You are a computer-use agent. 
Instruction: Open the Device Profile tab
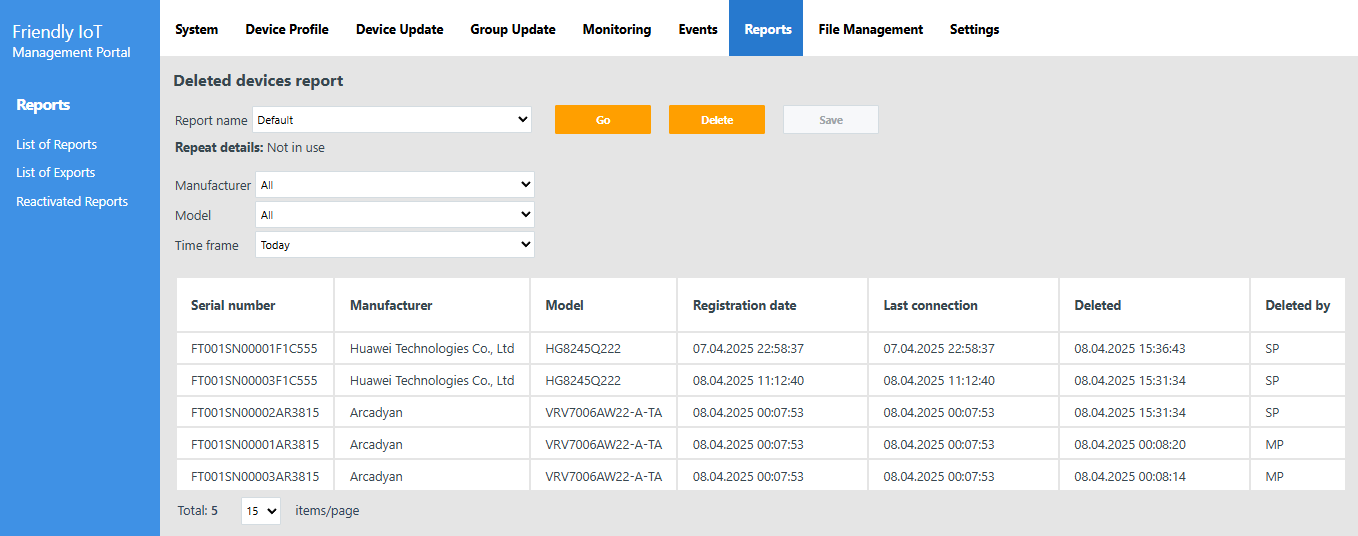(x=287, y=29)
